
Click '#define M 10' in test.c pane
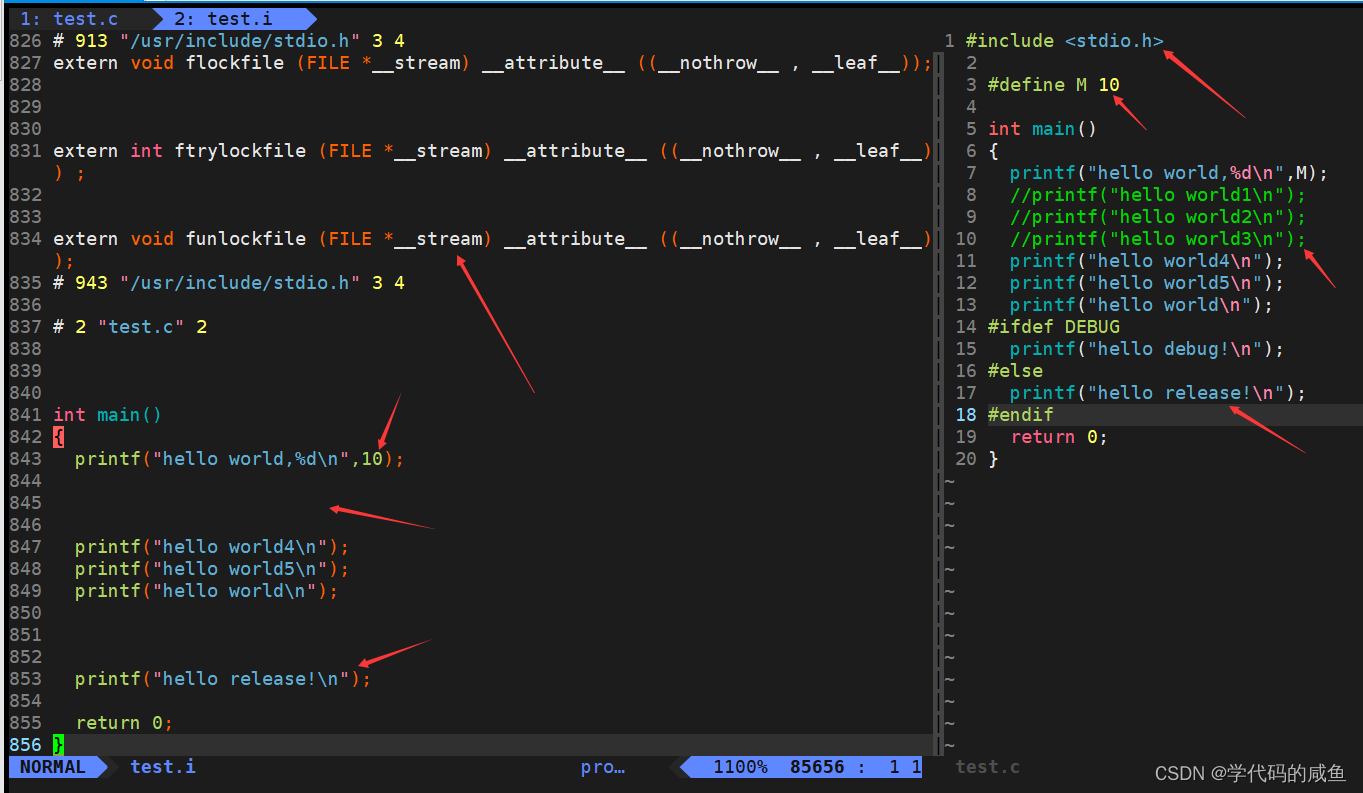click(1054, 85)
